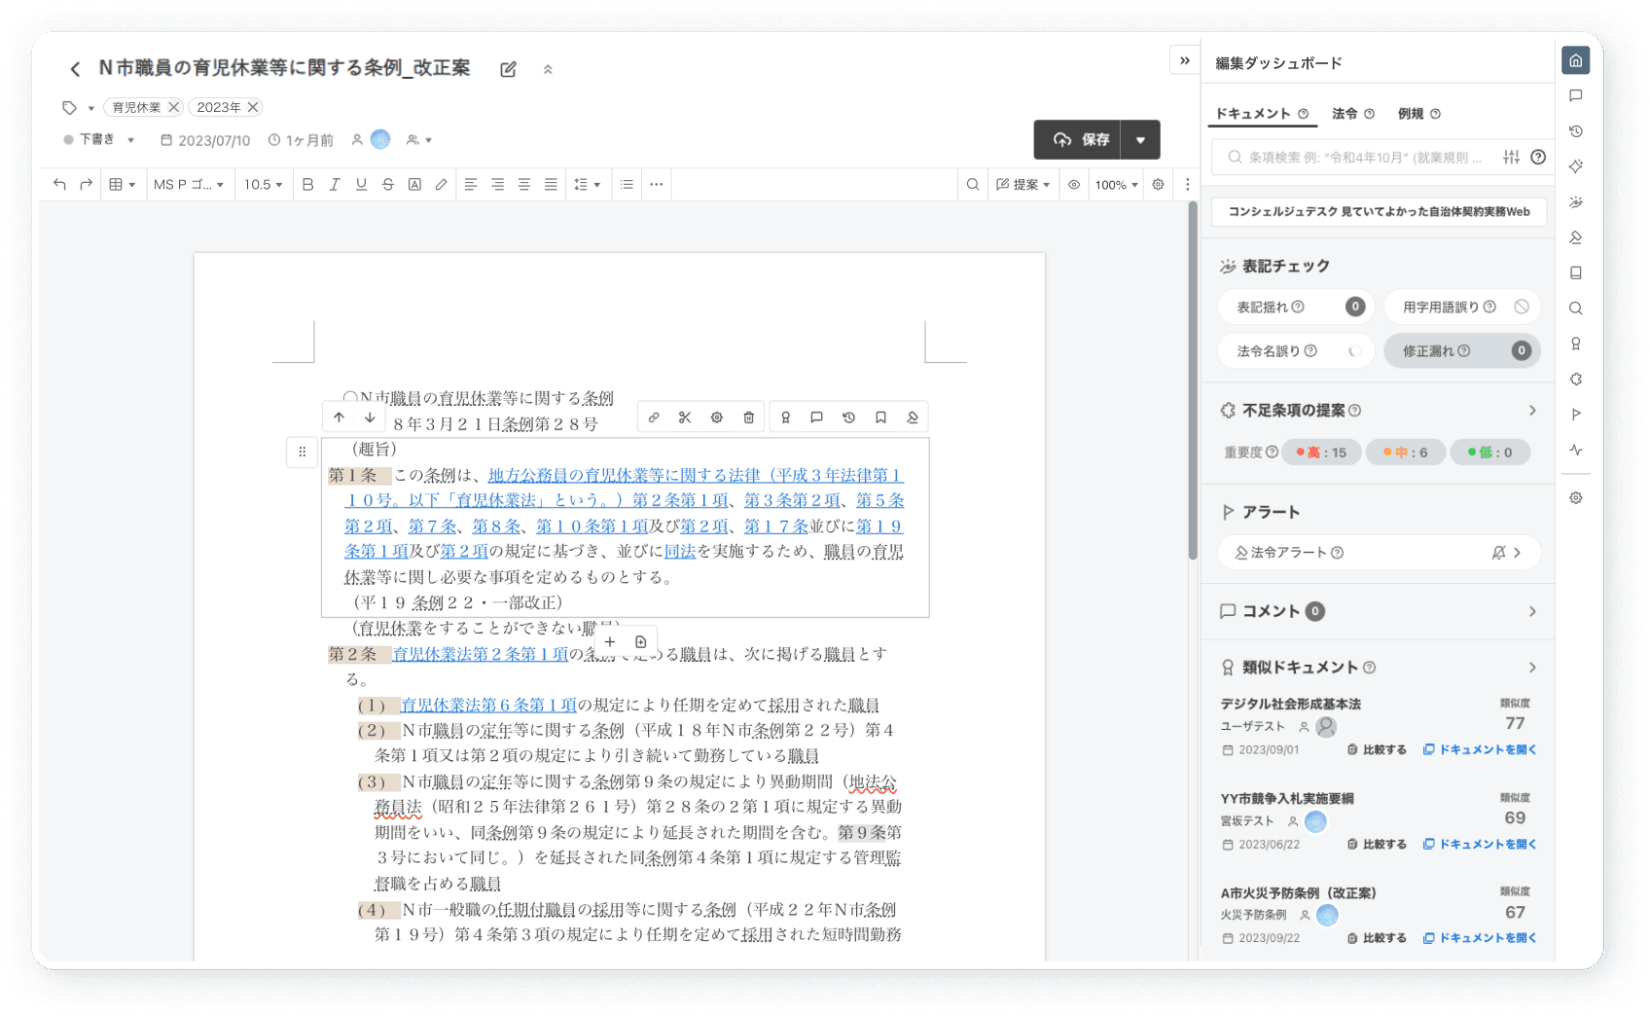Click the 保存 save button
This screenshot has width=1650, height=1016.
[1080, 140]
